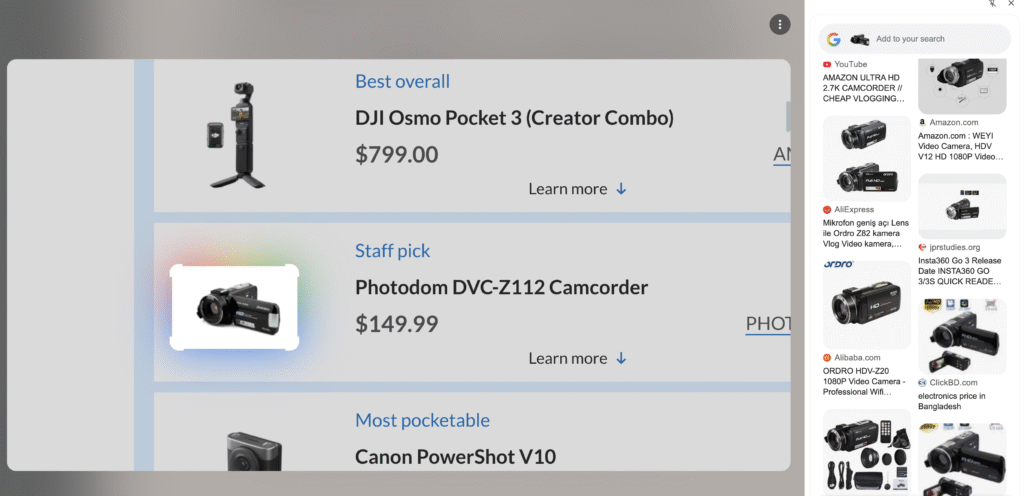Close the search side panel
Image resolution: width=1024 pixels, height=496 pixels.
click(x=1011, y=4)
